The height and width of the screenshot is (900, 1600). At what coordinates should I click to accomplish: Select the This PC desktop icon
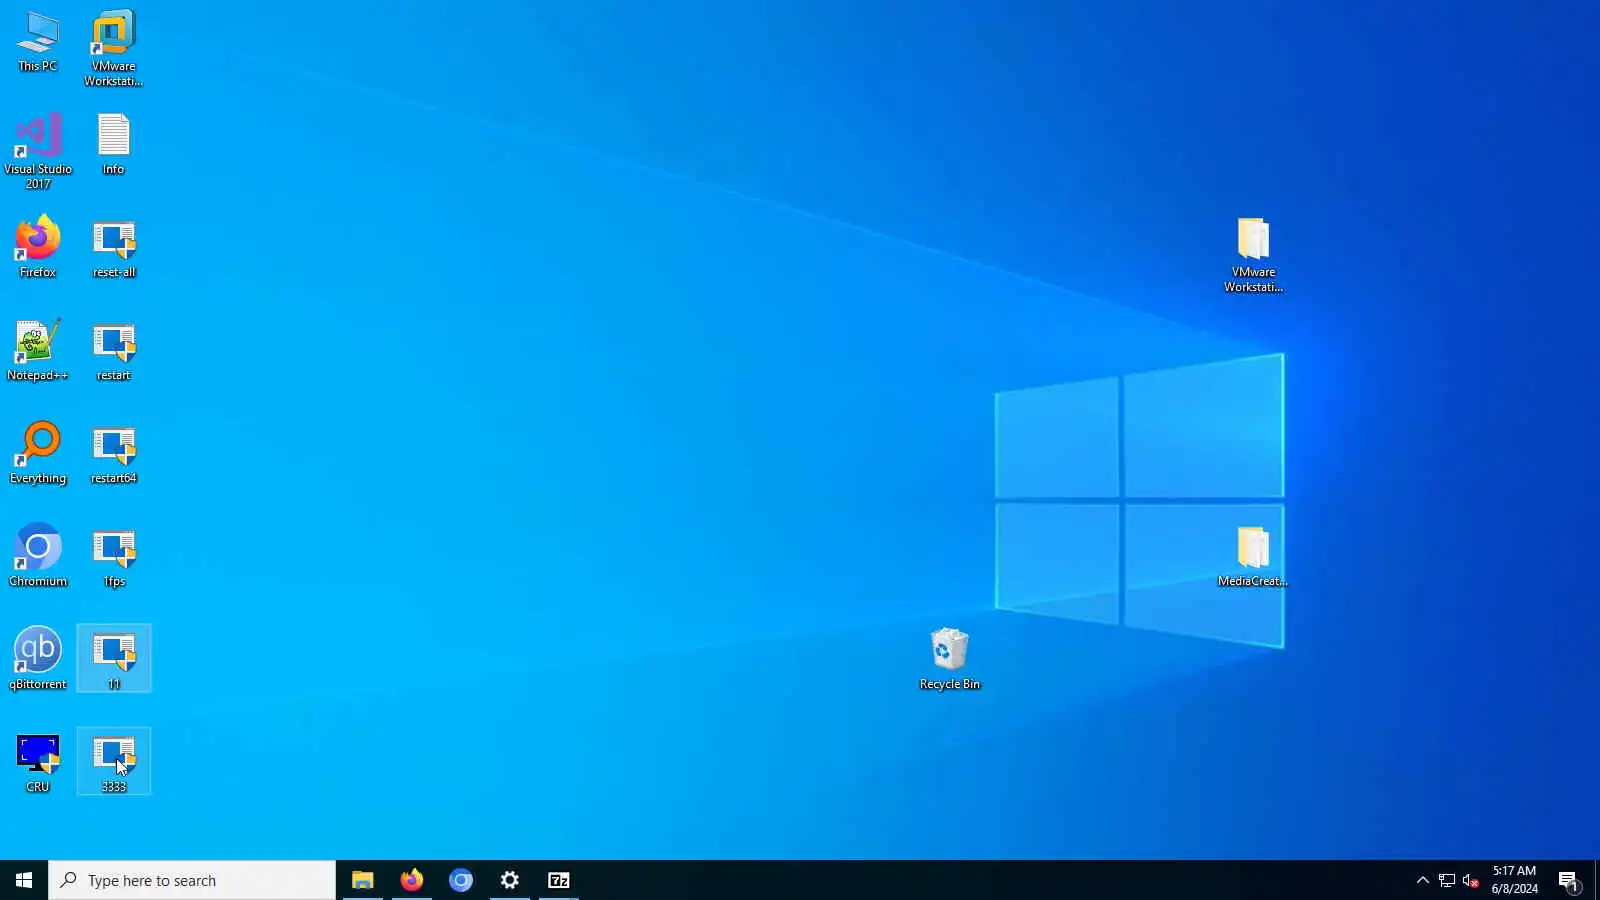38,42
